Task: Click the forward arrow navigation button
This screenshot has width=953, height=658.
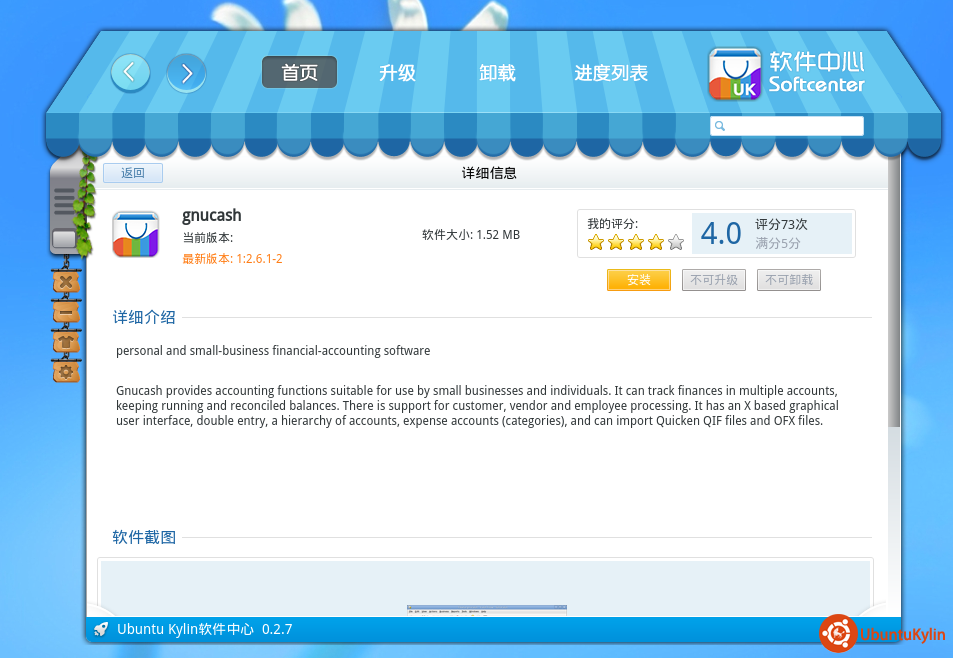Action: coord(186,73)
